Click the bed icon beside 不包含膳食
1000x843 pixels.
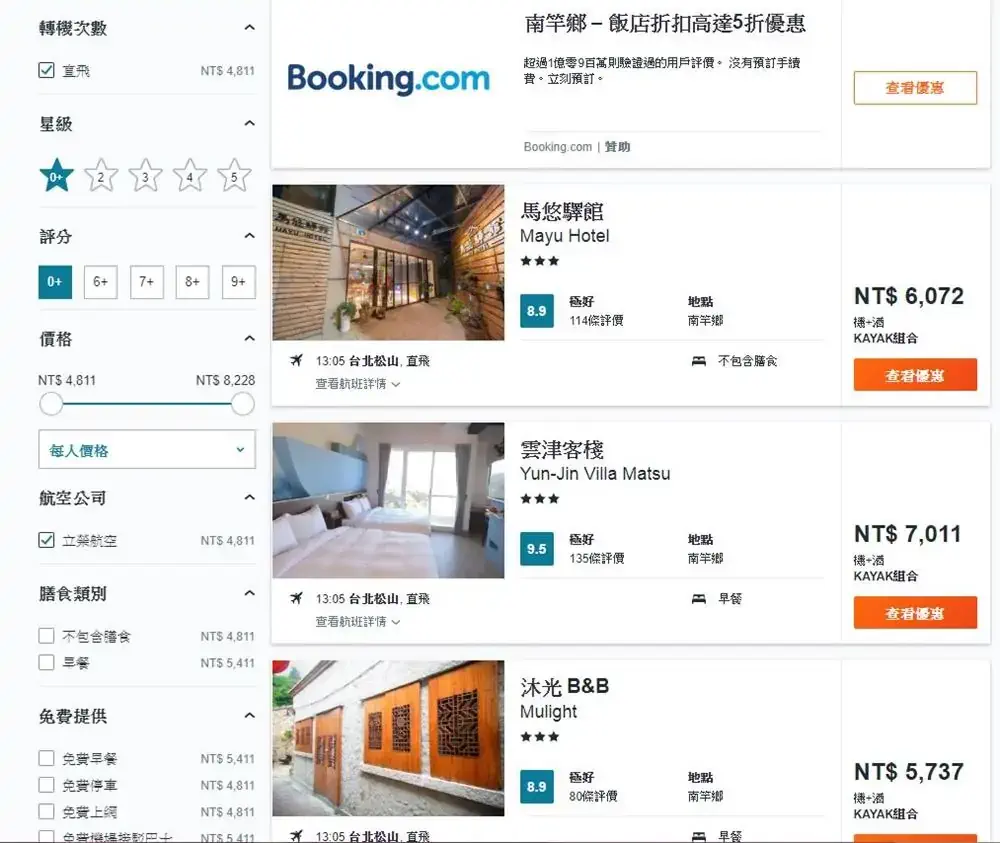699,360
